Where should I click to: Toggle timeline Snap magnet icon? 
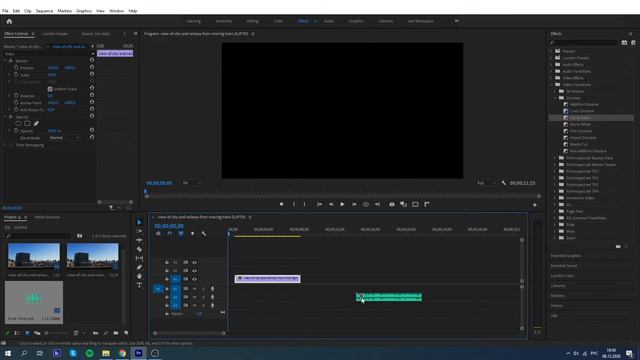pyautogui.click(x=170, y=233)
